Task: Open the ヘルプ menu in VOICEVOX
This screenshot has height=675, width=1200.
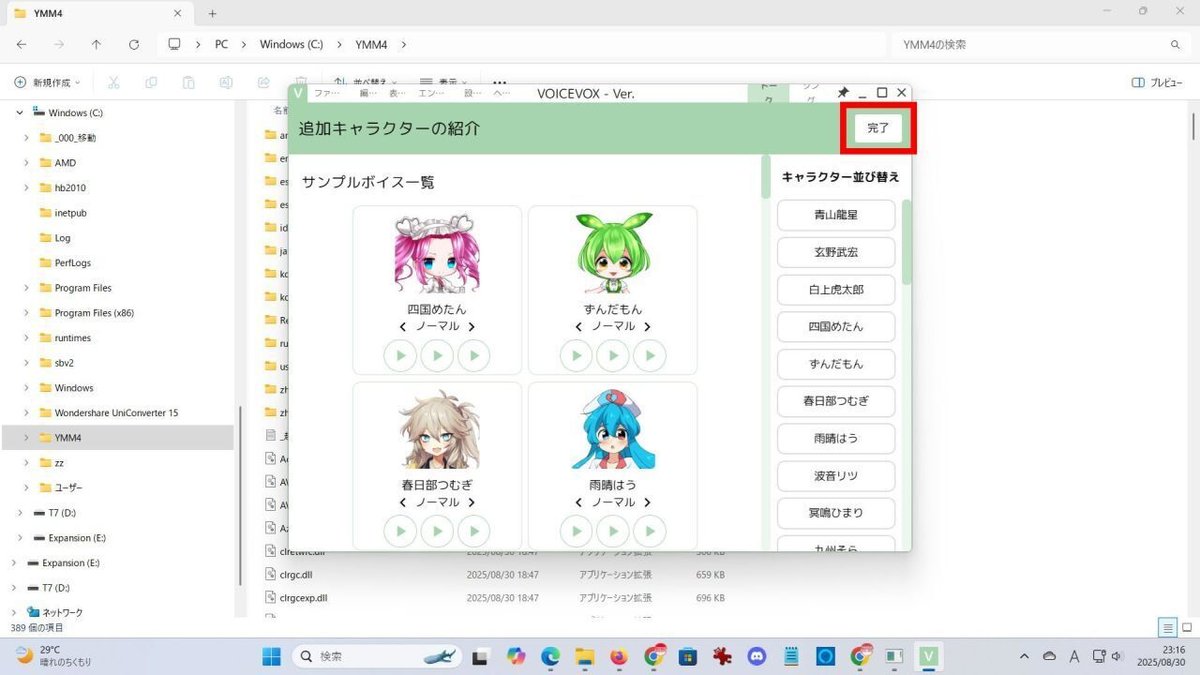Action: tap(499, 93)
